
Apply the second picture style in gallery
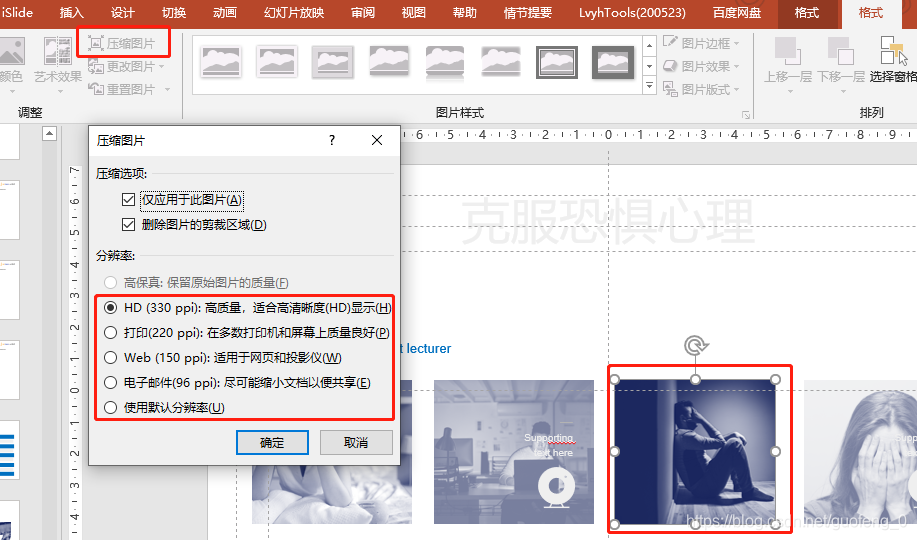277,61
